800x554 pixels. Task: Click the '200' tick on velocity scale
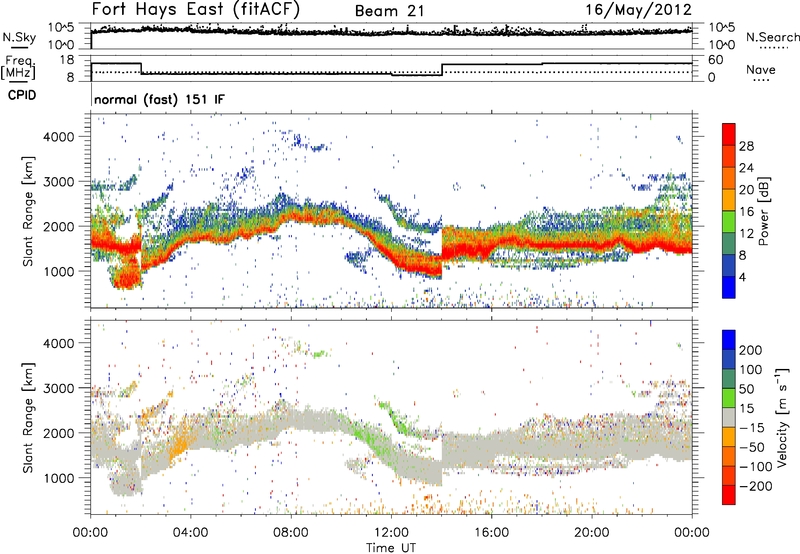click(x=751, y=350)
